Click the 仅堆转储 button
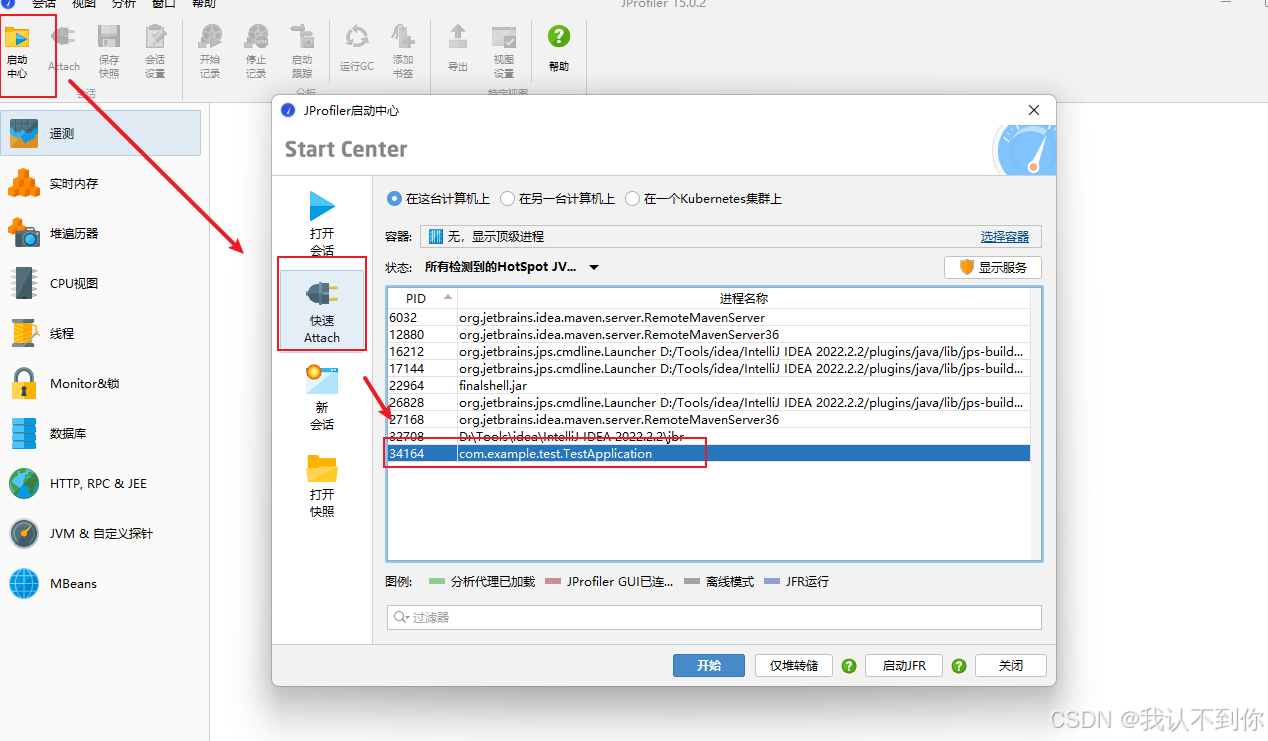Image resolution: width=1268 pixels, height=741 pixels. (x=794, y=665)
